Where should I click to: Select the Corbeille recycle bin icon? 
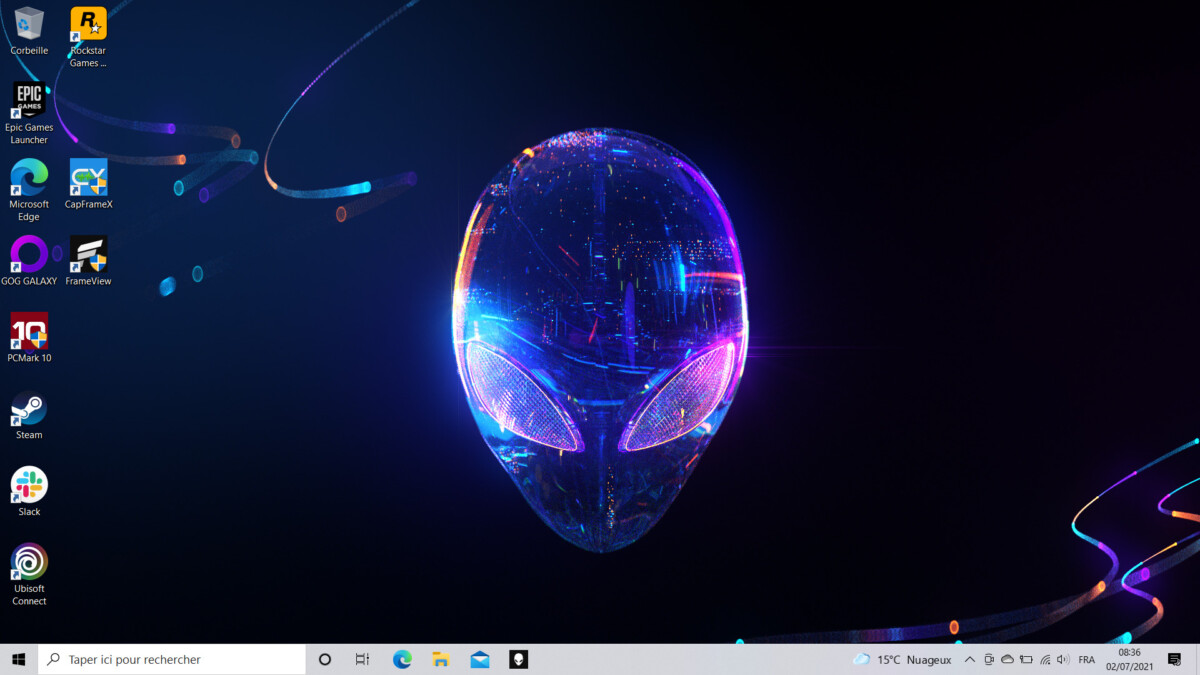(29, 25)
